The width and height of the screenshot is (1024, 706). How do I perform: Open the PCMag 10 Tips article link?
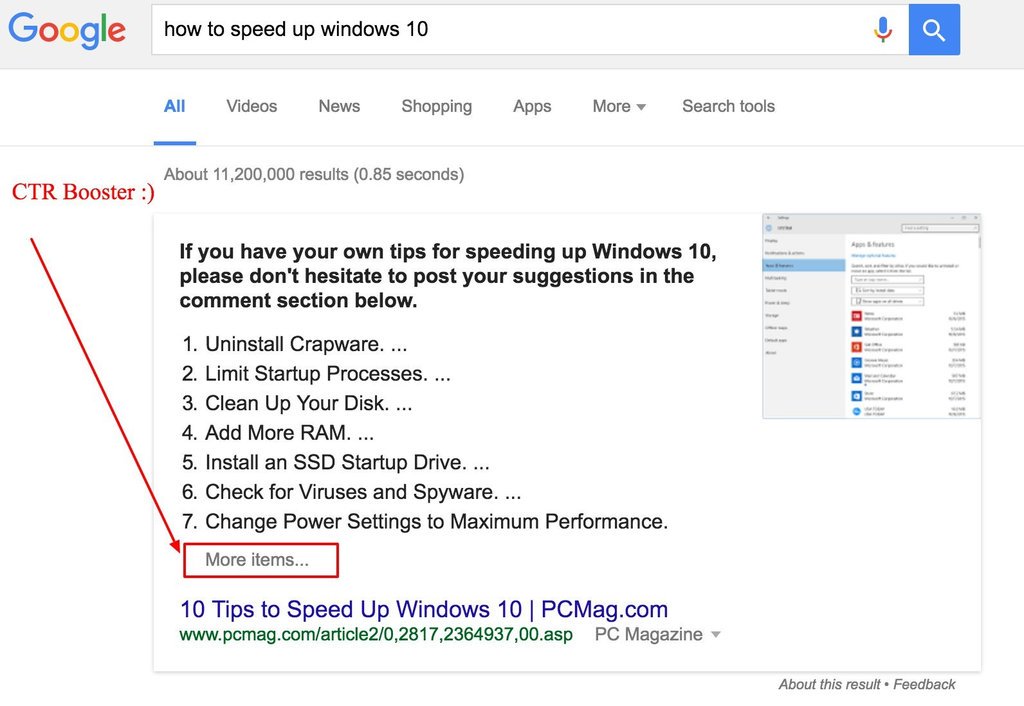422,609
